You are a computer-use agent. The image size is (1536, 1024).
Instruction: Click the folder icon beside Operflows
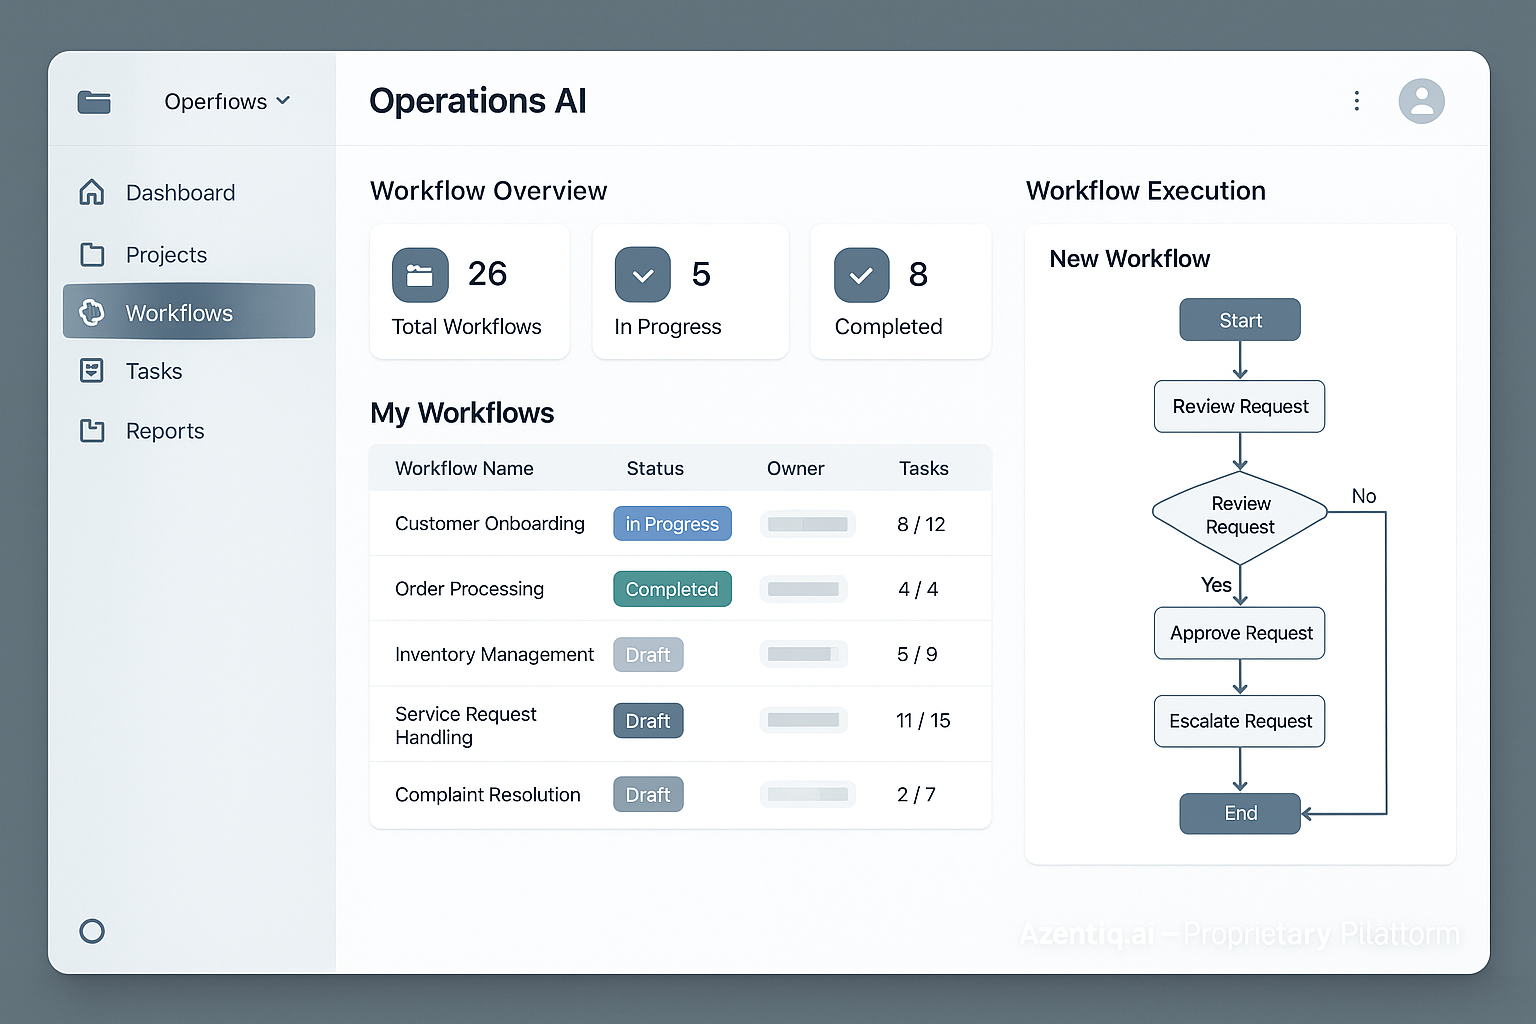[x=94, y=101]
